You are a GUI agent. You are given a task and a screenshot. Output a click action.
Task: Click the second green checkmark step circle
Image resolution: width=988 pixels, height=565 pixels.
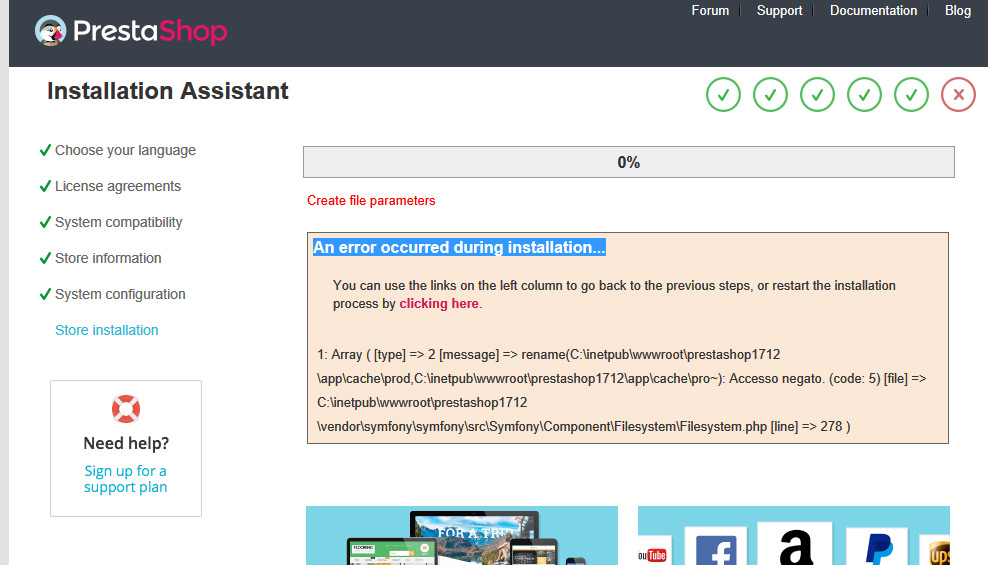point(770,94)
